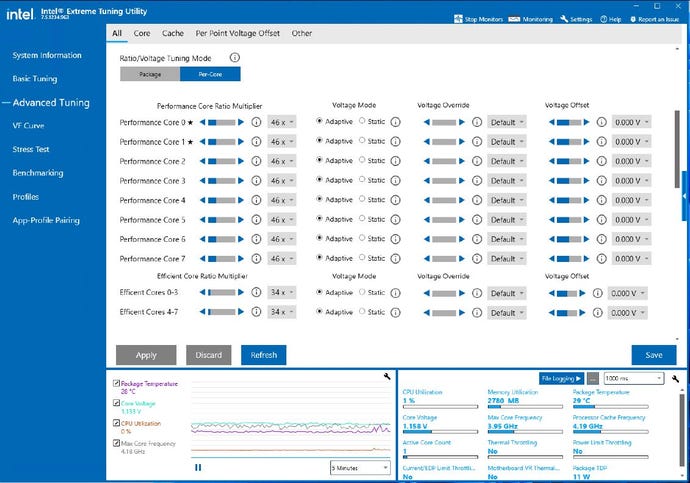Open Monitoring view from top toolbar
Screen dimensions: 690x483
click(x=531, y=19)
